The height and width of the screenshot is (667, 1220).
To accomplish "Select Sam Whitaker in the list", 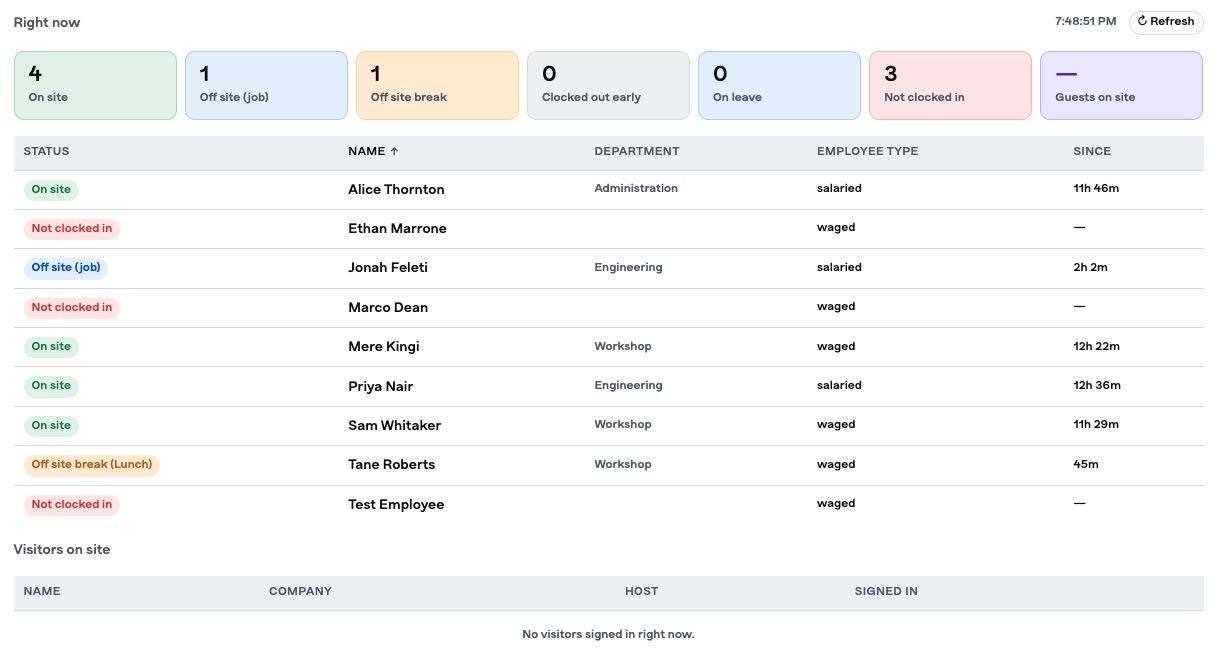I will click(x=394, y=426).
